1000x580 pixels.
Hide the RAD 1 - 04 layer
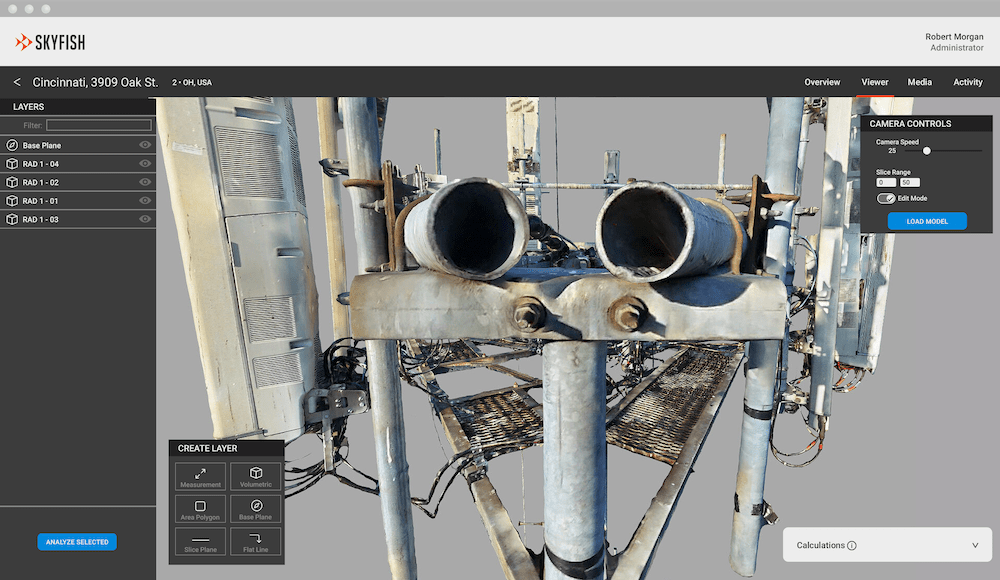pyautogui.click(x=145, y=163)
